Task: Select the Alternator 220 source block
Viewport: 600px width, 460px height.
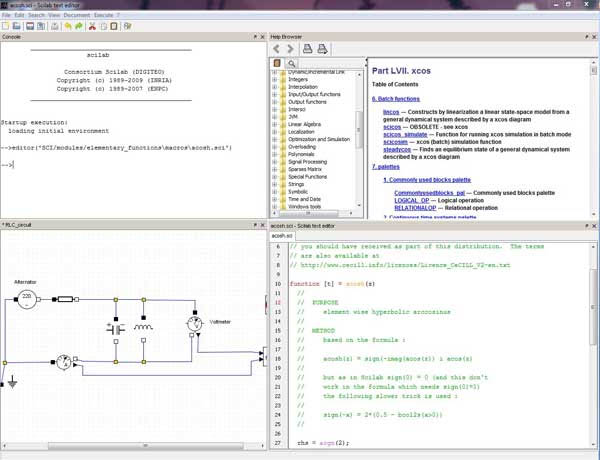Action: coord(27,299)
